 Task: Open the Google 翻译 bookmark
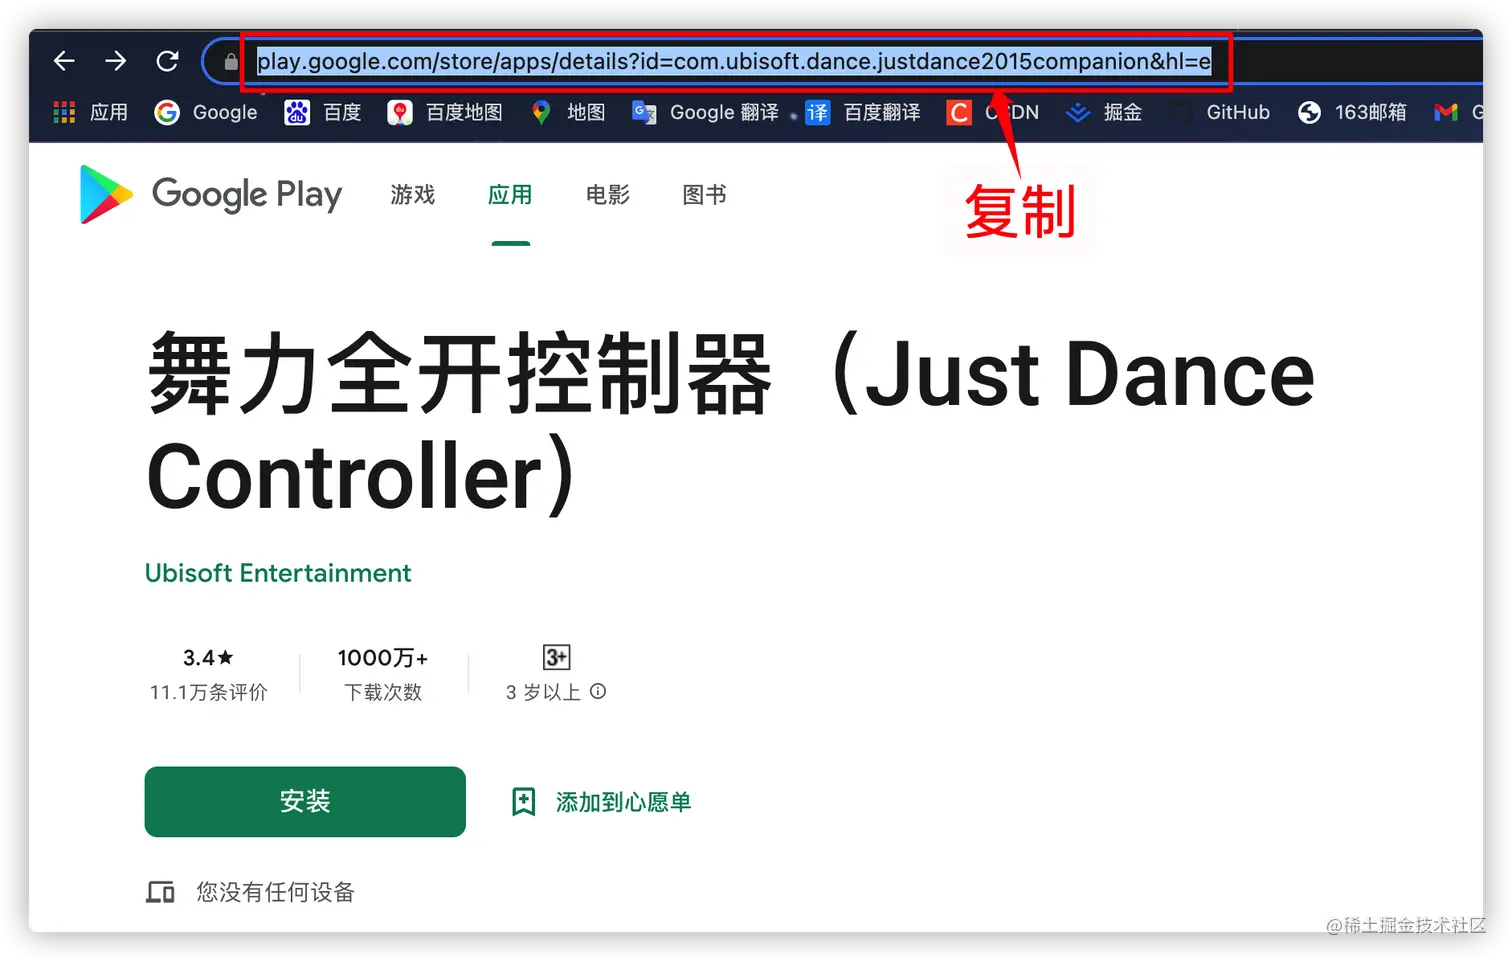tap(706, 112)
